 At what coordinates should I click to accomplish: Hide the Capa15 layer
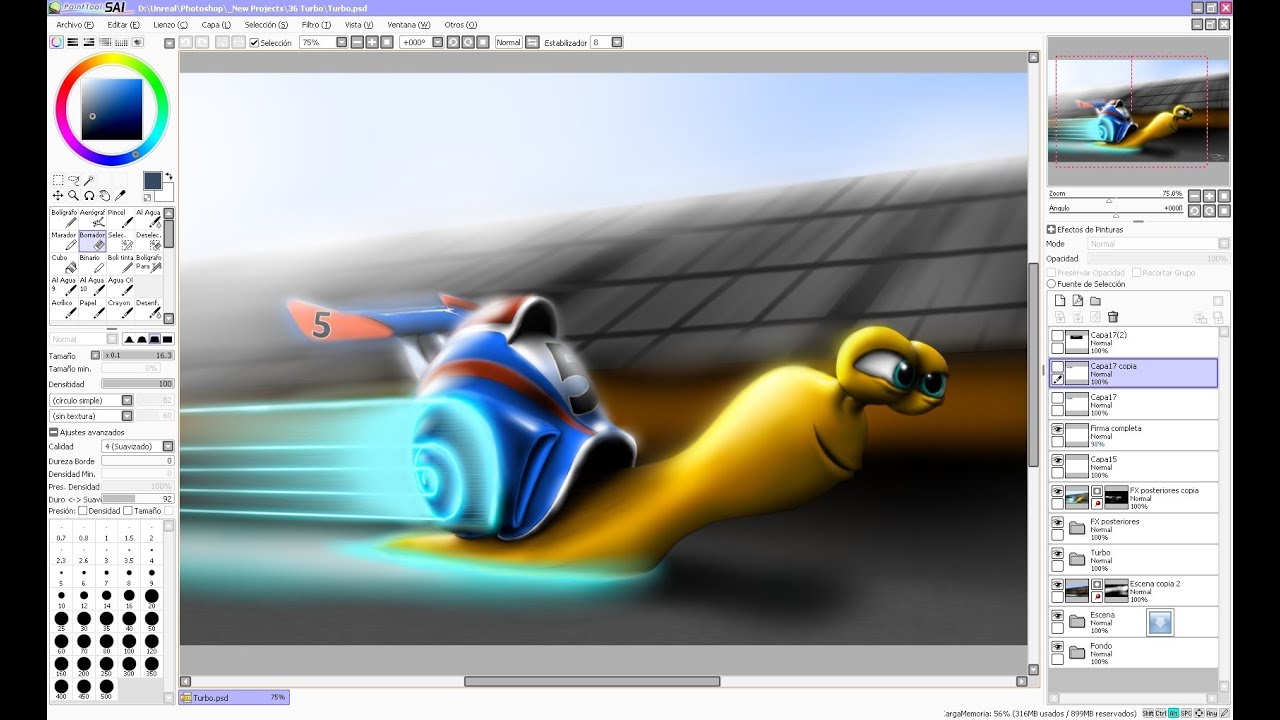(x=1057, y=460)
